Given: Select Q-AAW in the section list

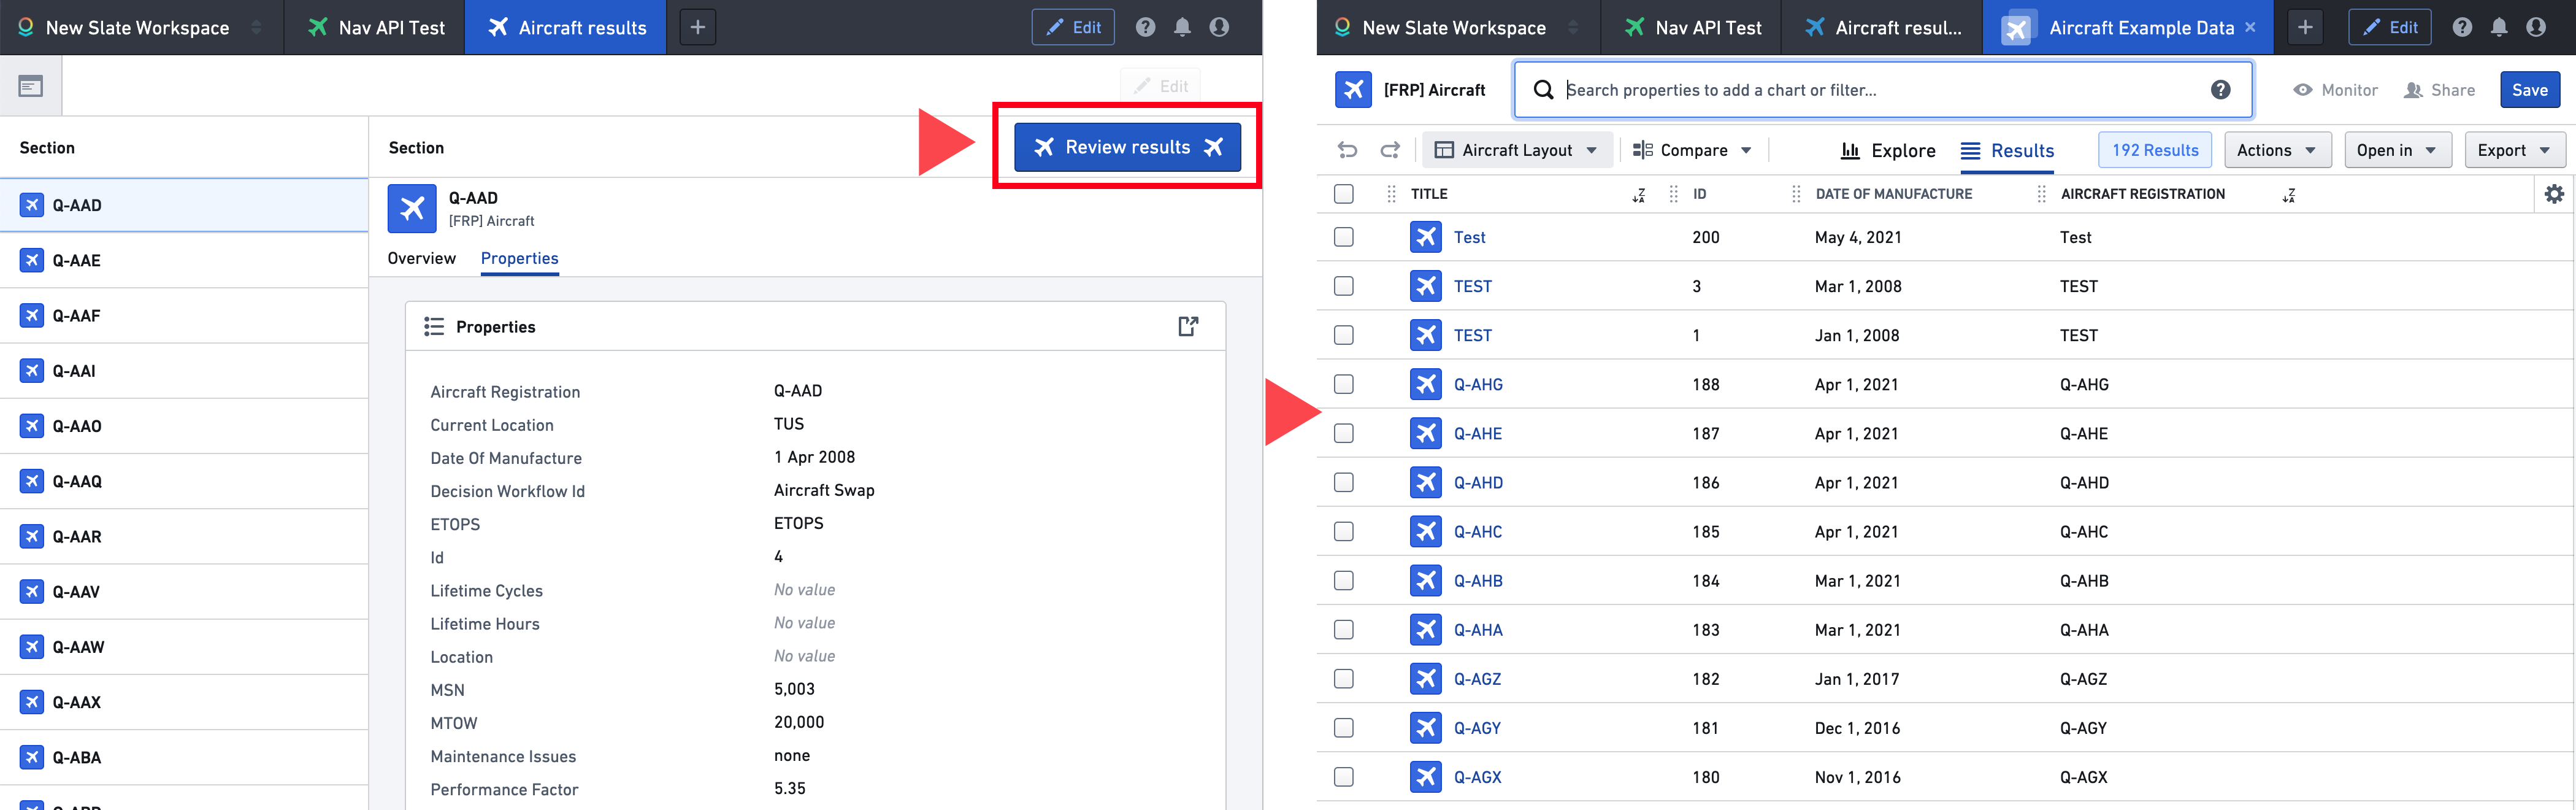Looking at the screenshot, I should tap(184, 647).
